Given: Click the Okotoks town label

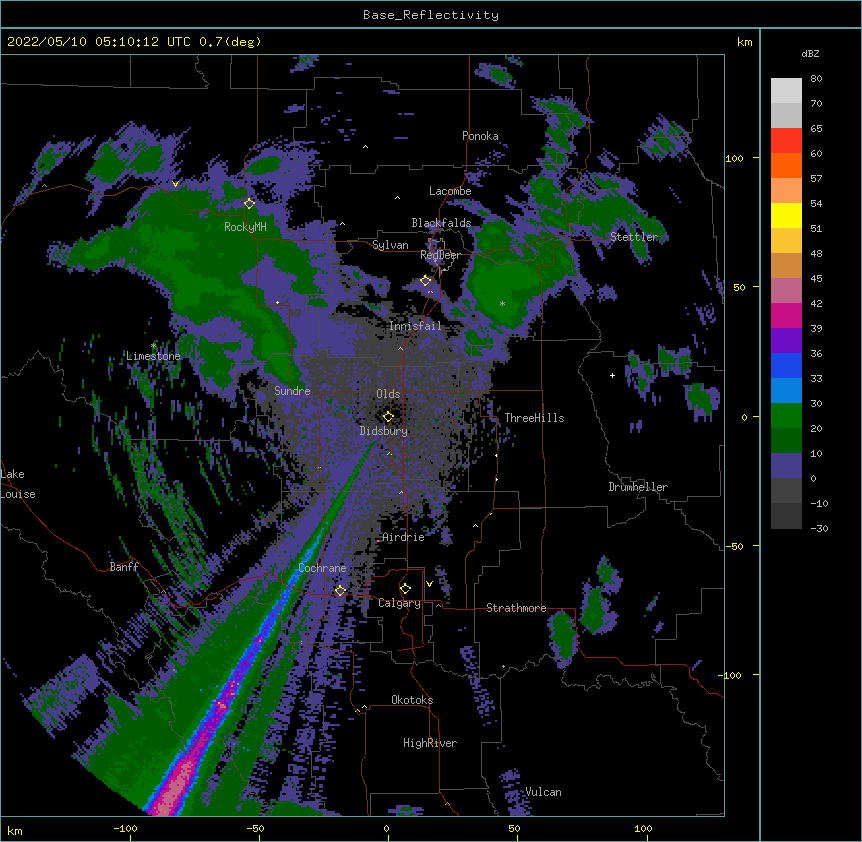Looking at the screenshot, I should tap(412, 700).
